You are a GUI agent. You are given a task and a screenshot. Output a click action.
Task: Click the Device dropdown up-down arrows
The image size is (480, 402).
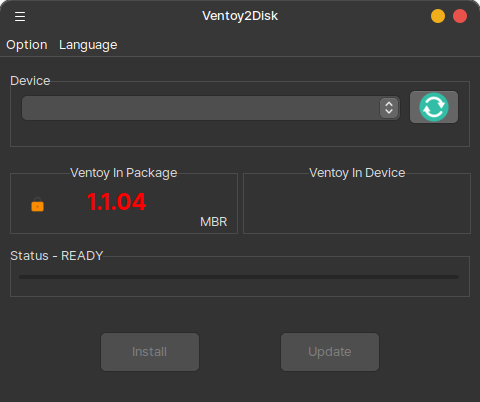click(x=389, y=108)
